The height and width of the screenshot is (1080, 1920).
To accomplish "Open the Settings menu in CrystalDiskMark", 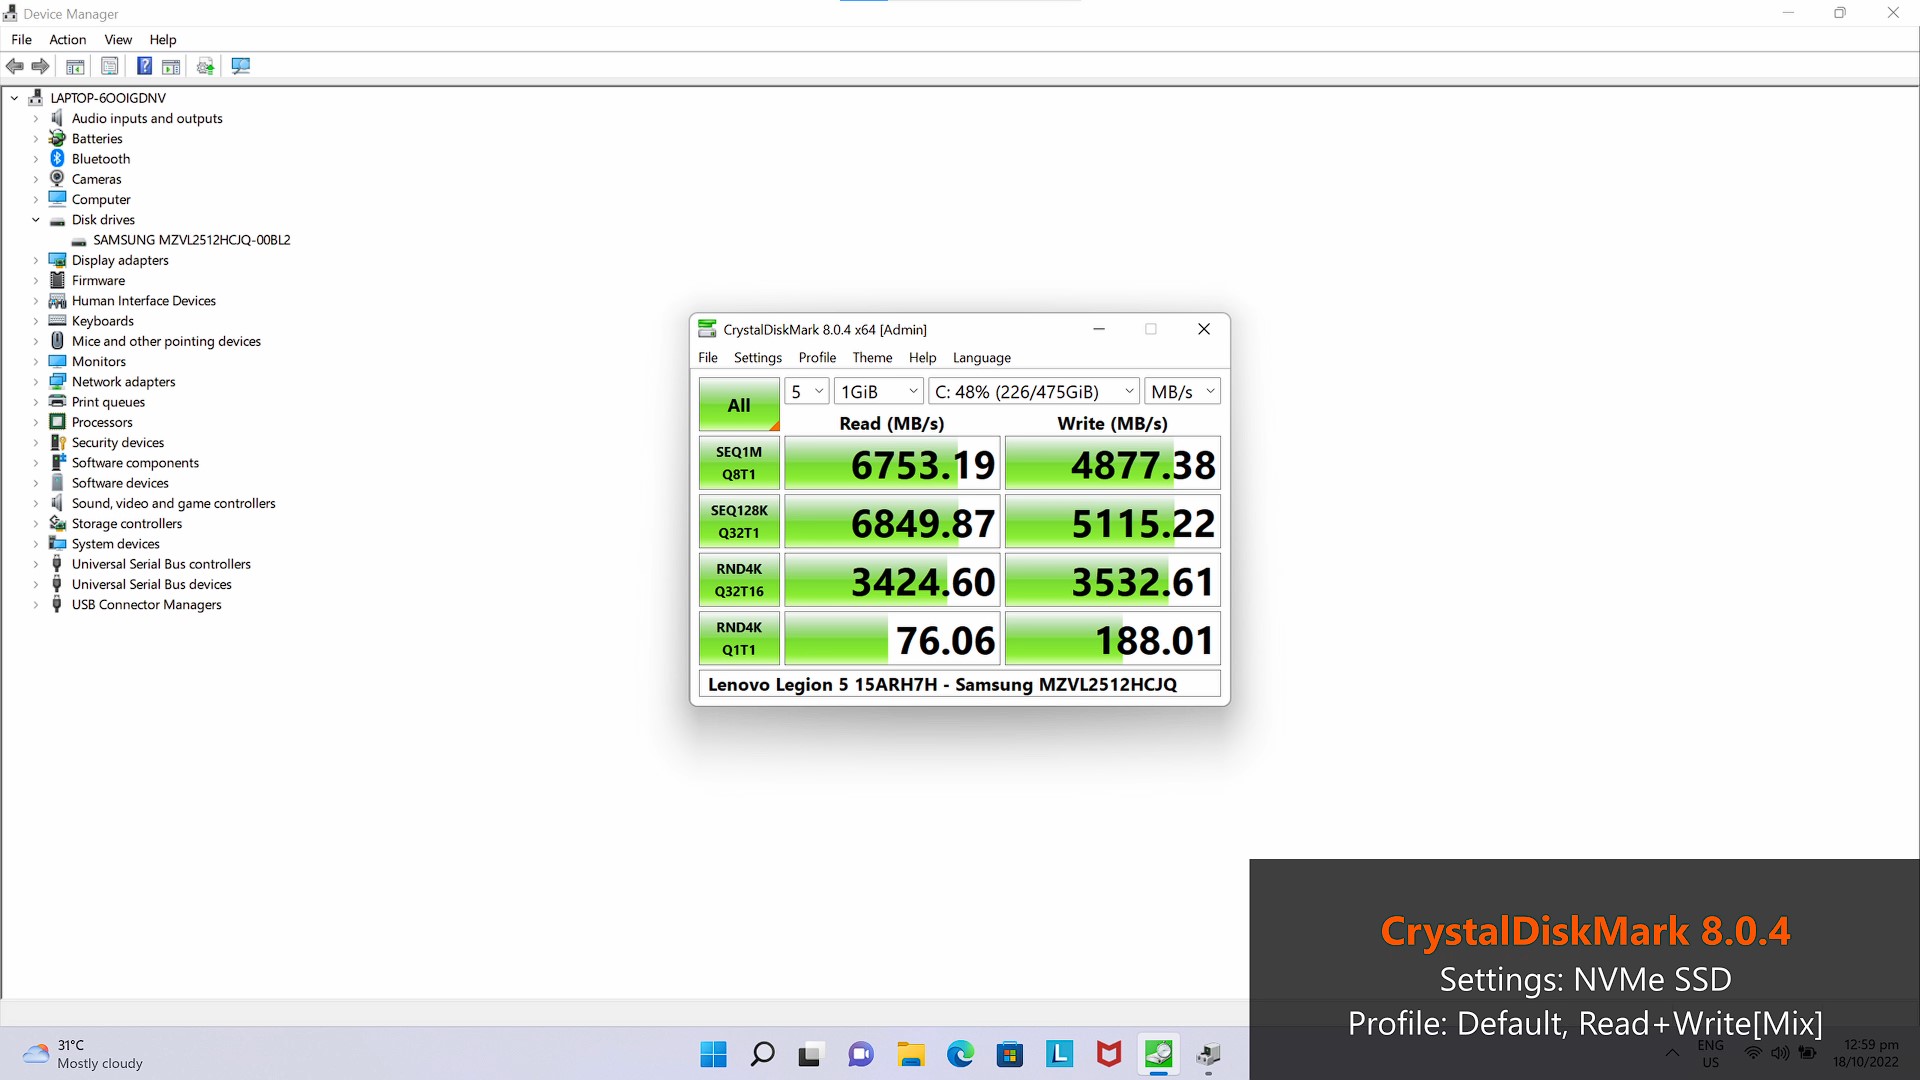I will pos(756,357).
